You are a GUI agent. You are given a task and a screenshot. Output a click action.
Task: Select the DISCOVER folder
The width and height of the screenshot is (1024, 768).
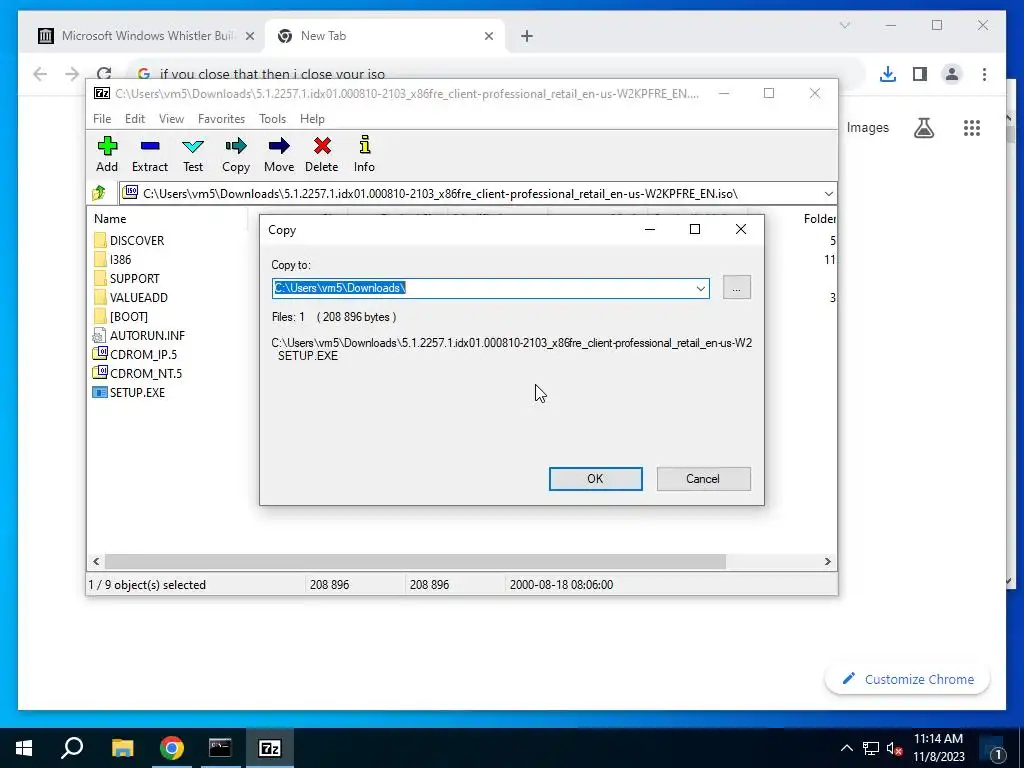[129, 240]
